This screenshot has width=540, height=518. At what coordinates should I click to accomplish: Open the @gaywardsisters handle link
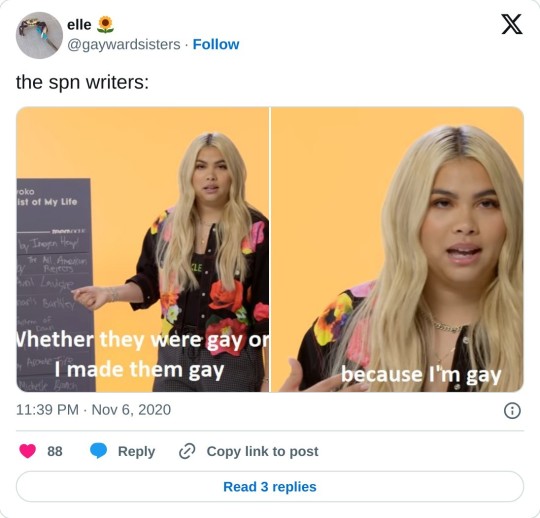pos(124,44)
